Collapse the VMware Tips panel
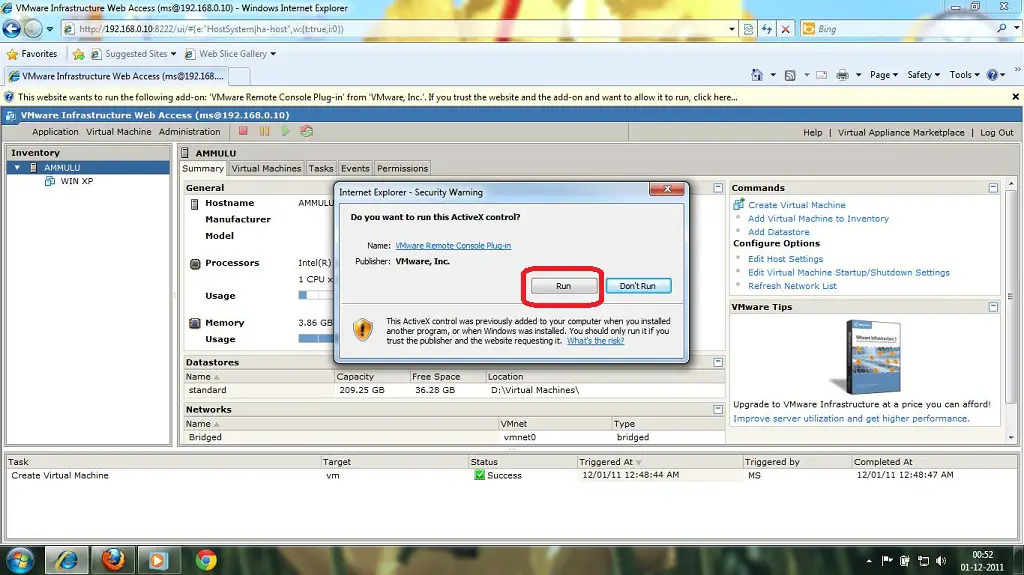The width and height of the screenshot is (1024, 575). click(x=993, y=306)
